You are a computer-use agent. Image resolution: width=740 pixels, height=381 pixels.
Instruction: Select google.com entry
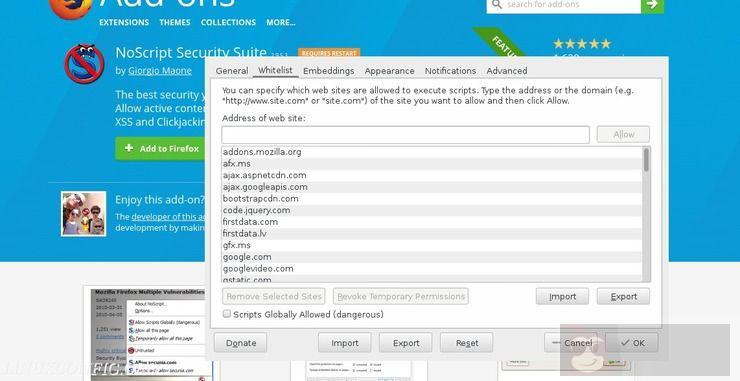click(x=432, y=257)
